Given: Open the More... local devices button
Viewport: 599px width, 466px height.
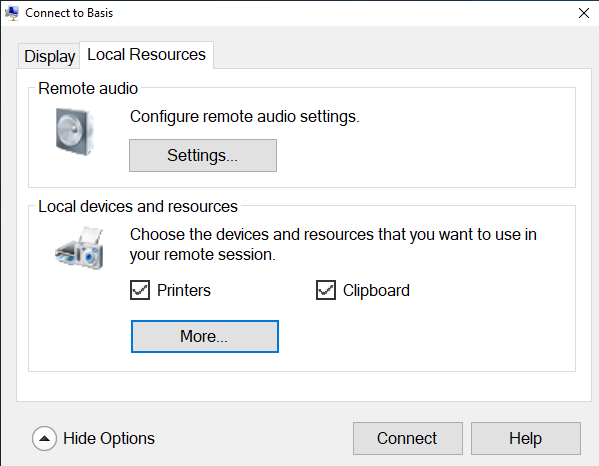Looking at the screenshot, I should (205, 337).
